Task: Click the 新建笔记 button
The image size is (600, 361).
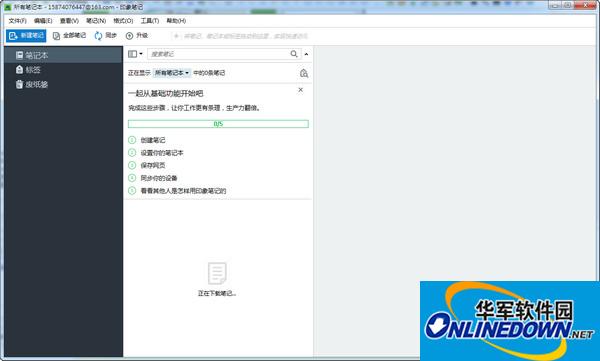Action: (x=26, y=36)
